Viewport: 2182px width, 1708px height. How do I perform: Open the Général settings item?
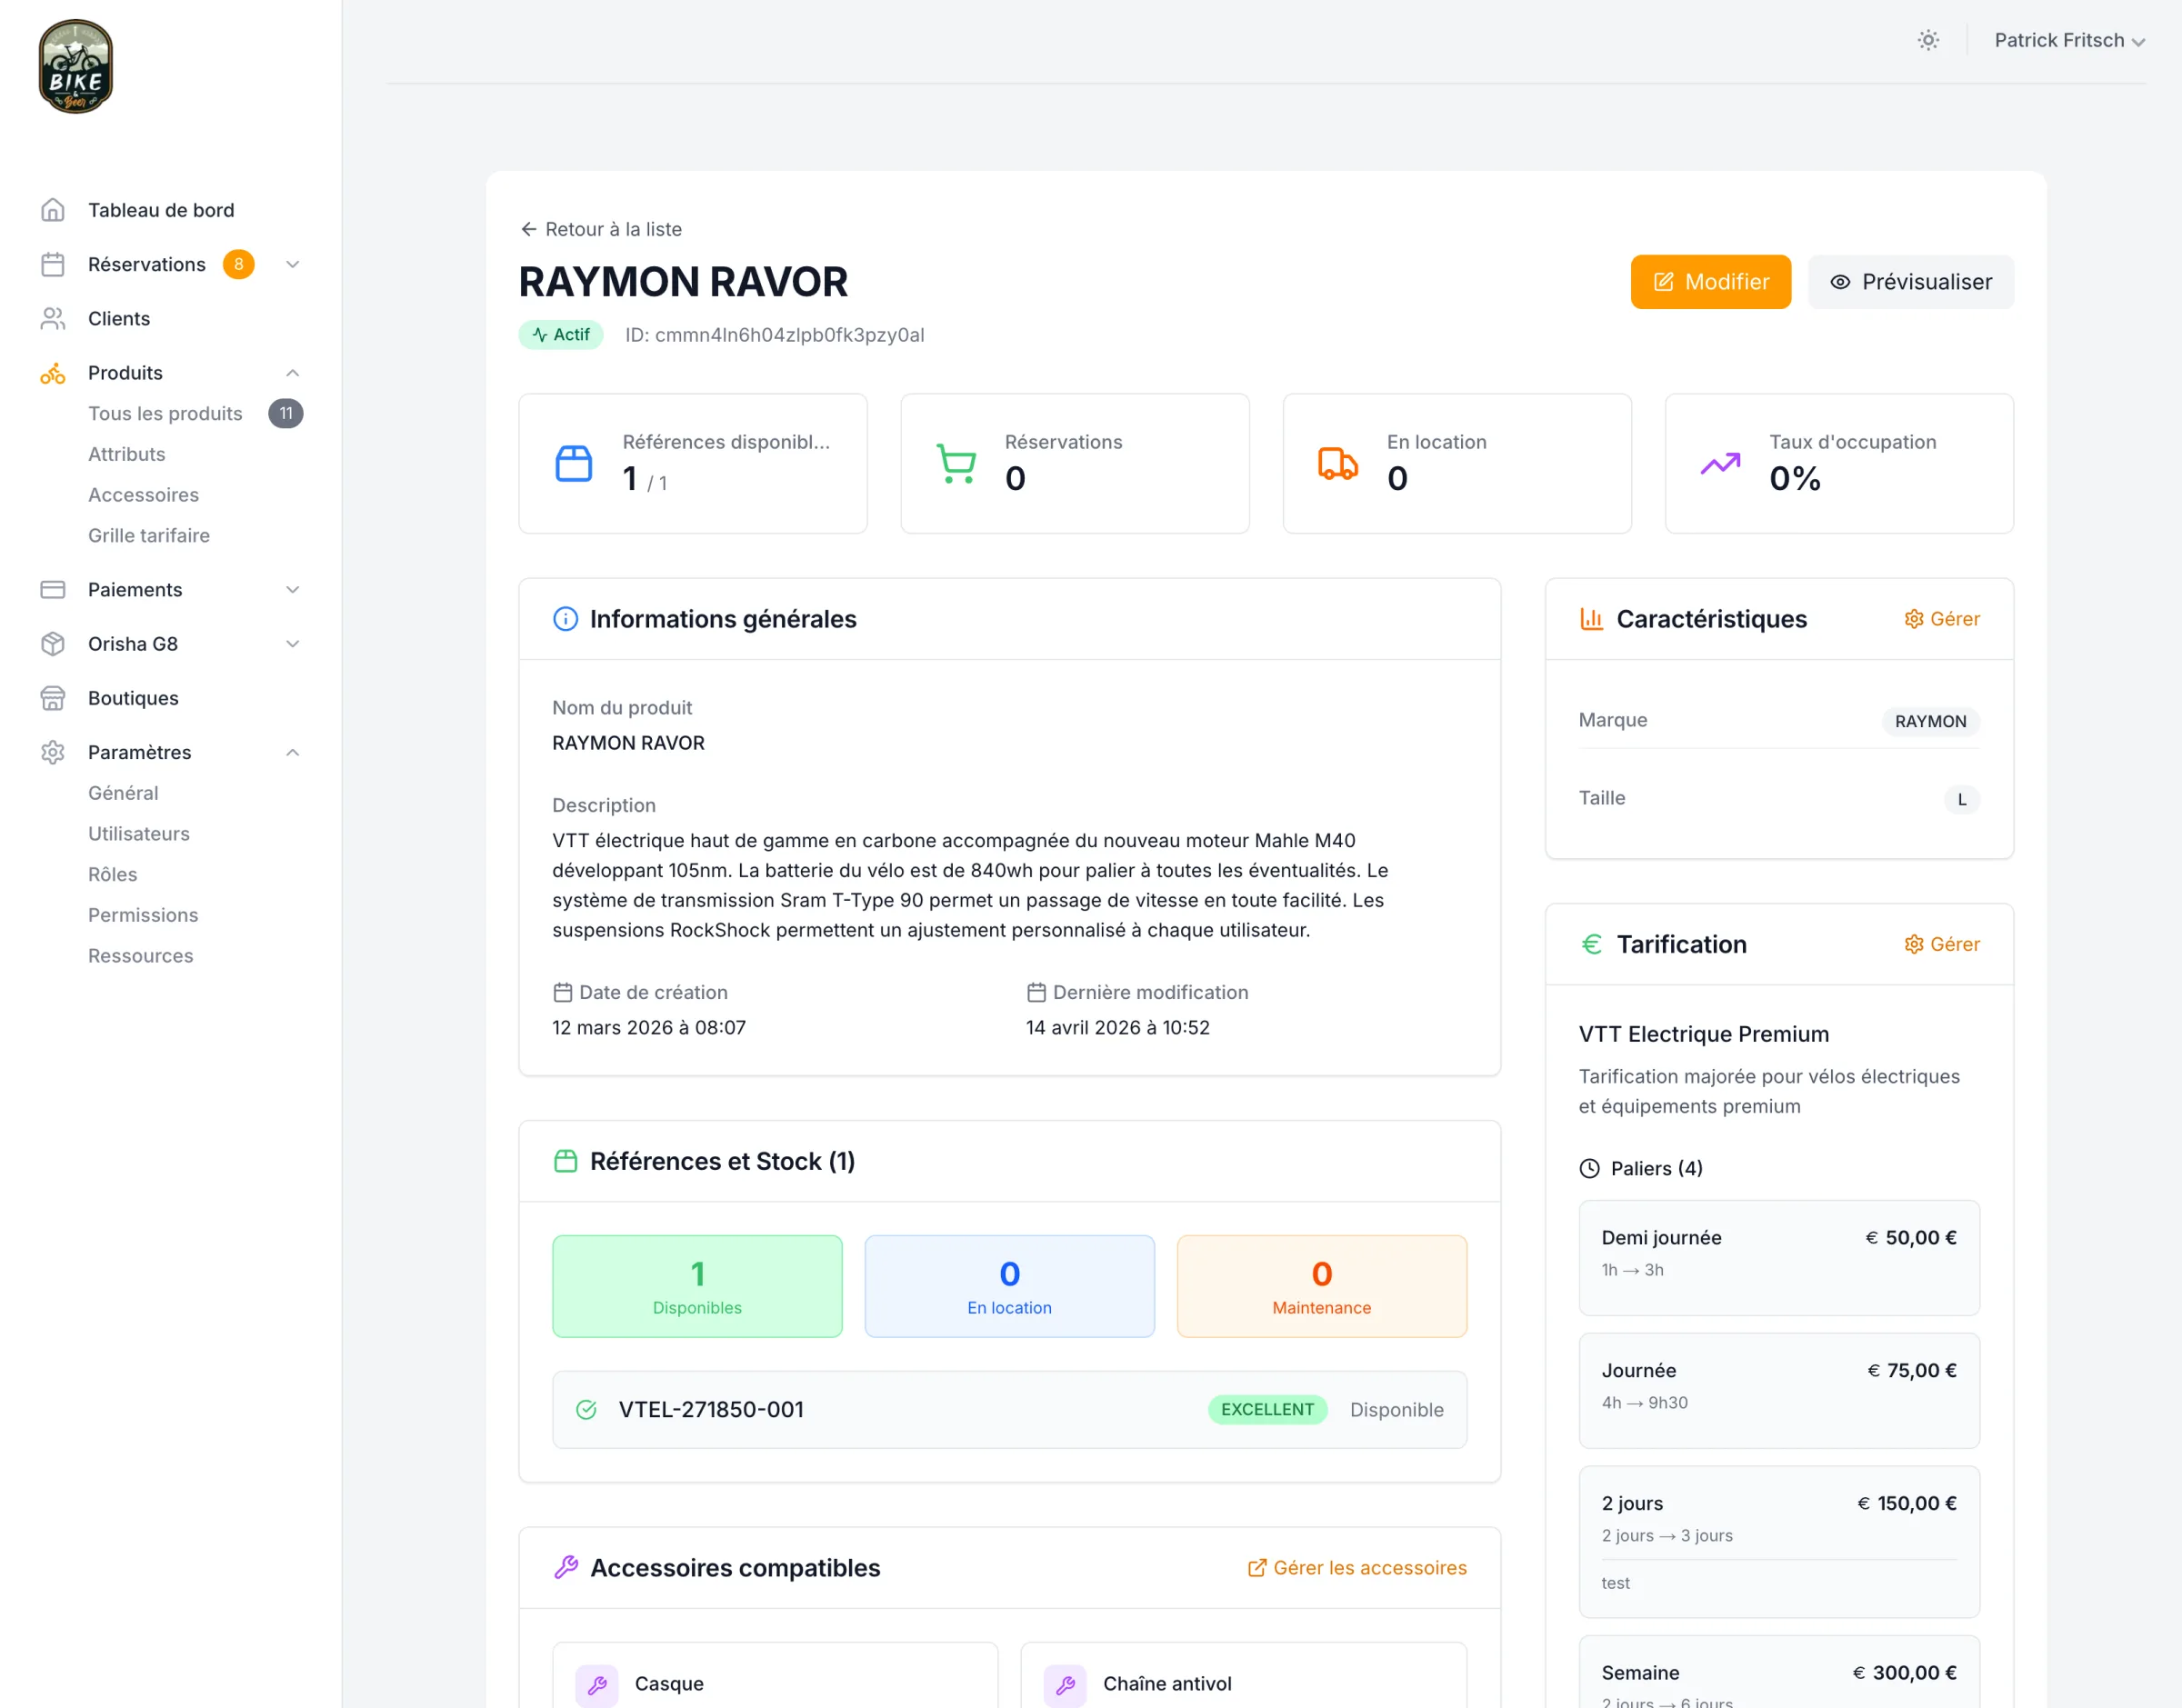pyautogui.click(x=123, y=793)
